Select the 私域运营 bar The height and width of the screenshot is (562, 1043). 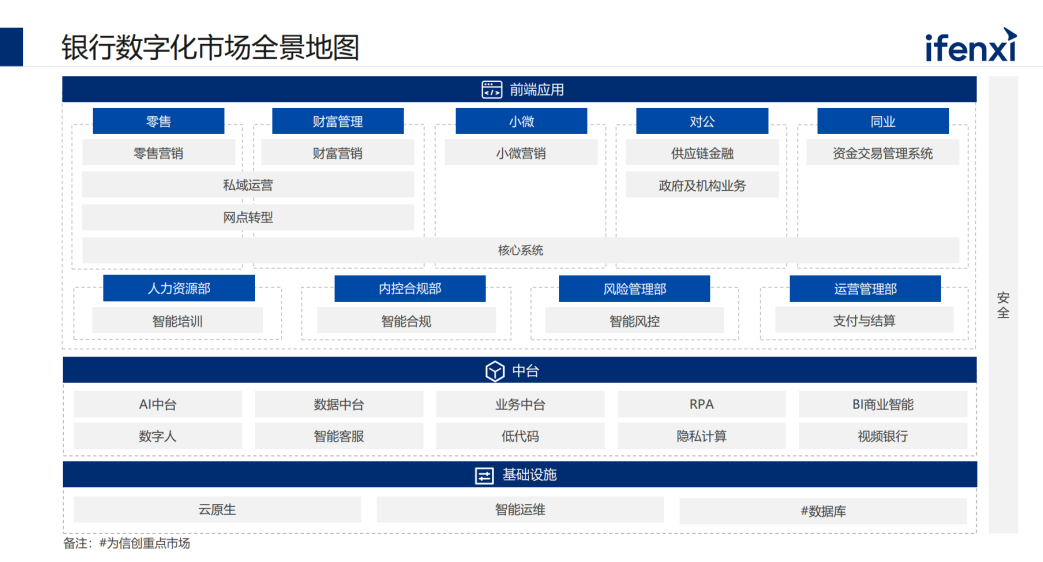coord(247,185)
